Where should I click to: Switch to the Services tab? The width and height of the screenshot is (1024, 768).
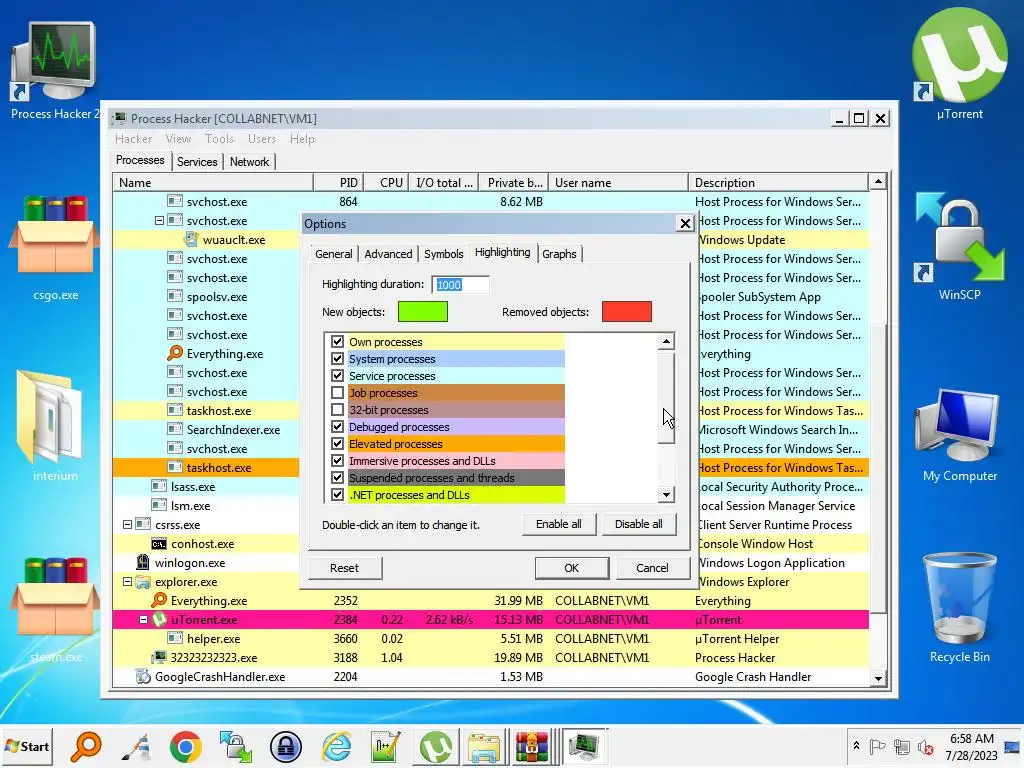(197, 162)
